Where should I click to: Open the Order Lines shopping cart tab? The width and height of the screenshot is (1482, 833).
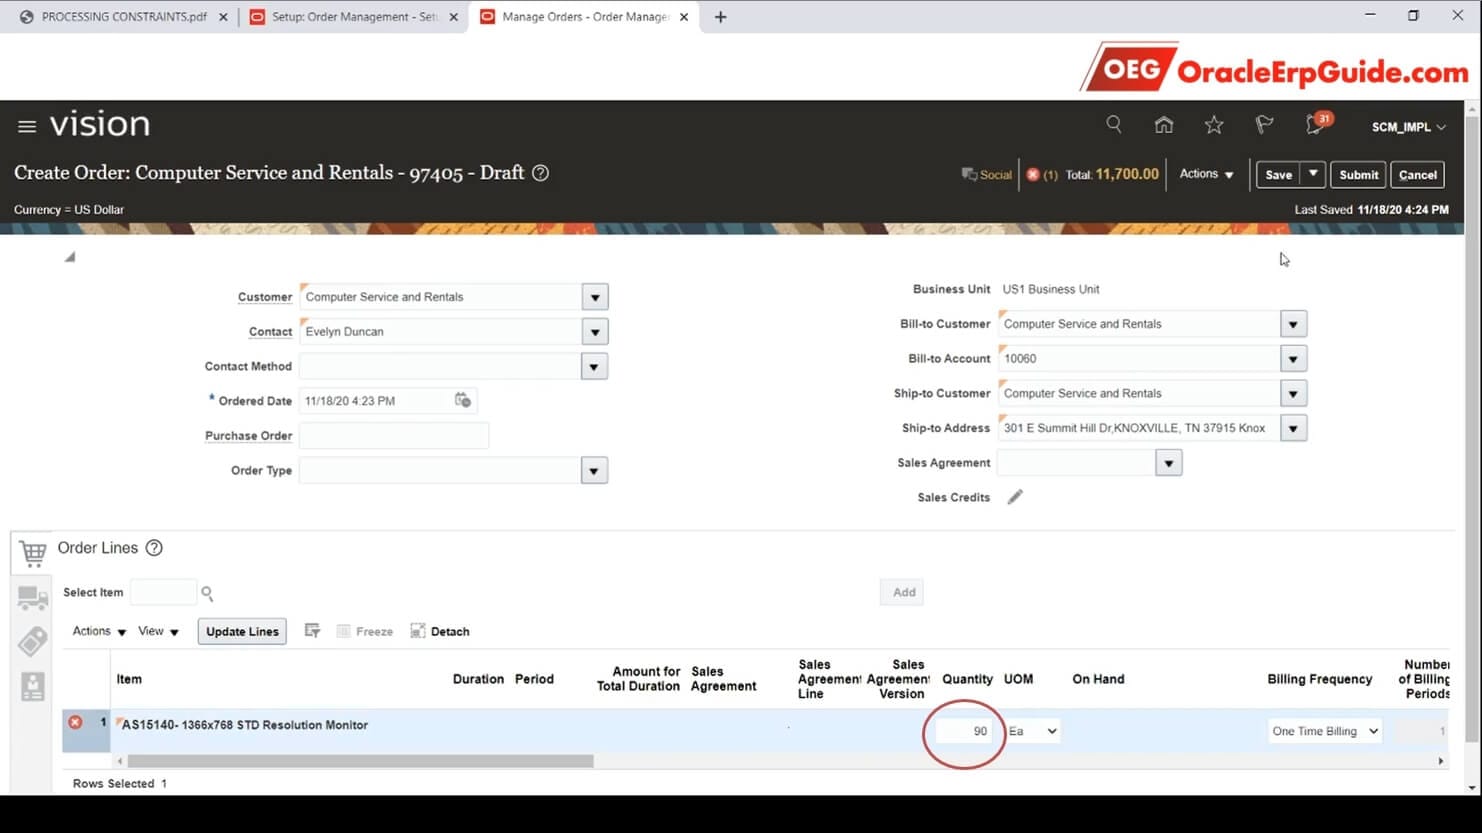pos(32,552)
